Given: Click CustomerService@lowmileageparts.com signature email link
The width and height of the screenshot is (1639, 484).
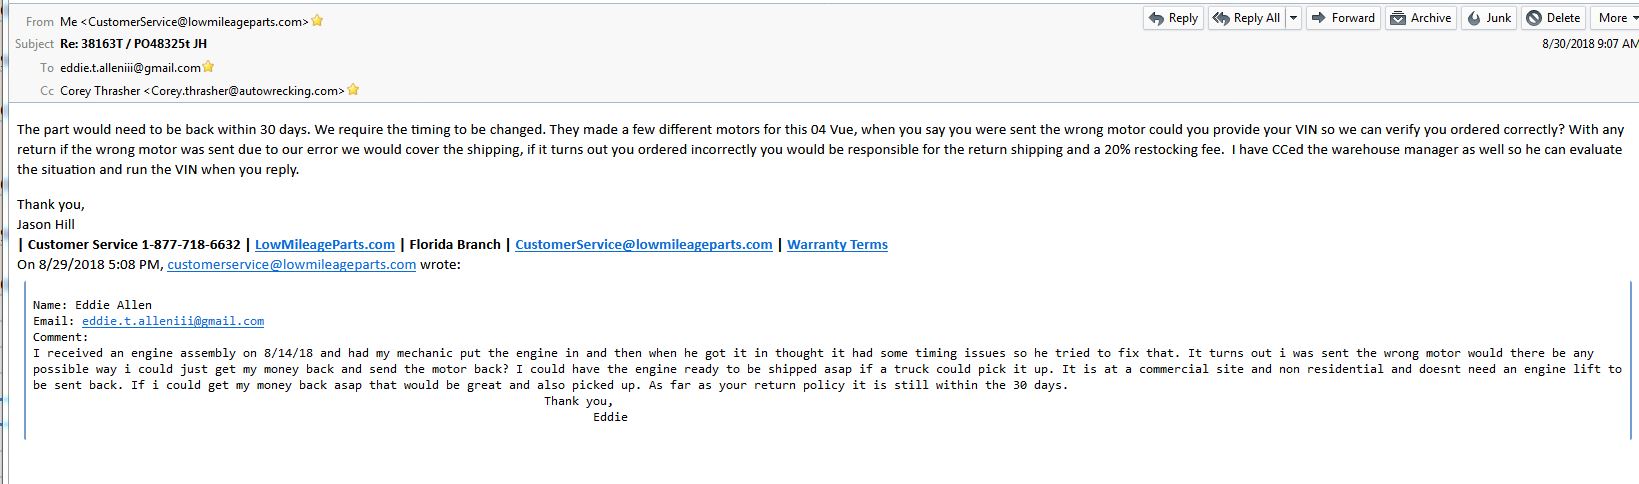Looking at the screenshot, I should [644, 244].
